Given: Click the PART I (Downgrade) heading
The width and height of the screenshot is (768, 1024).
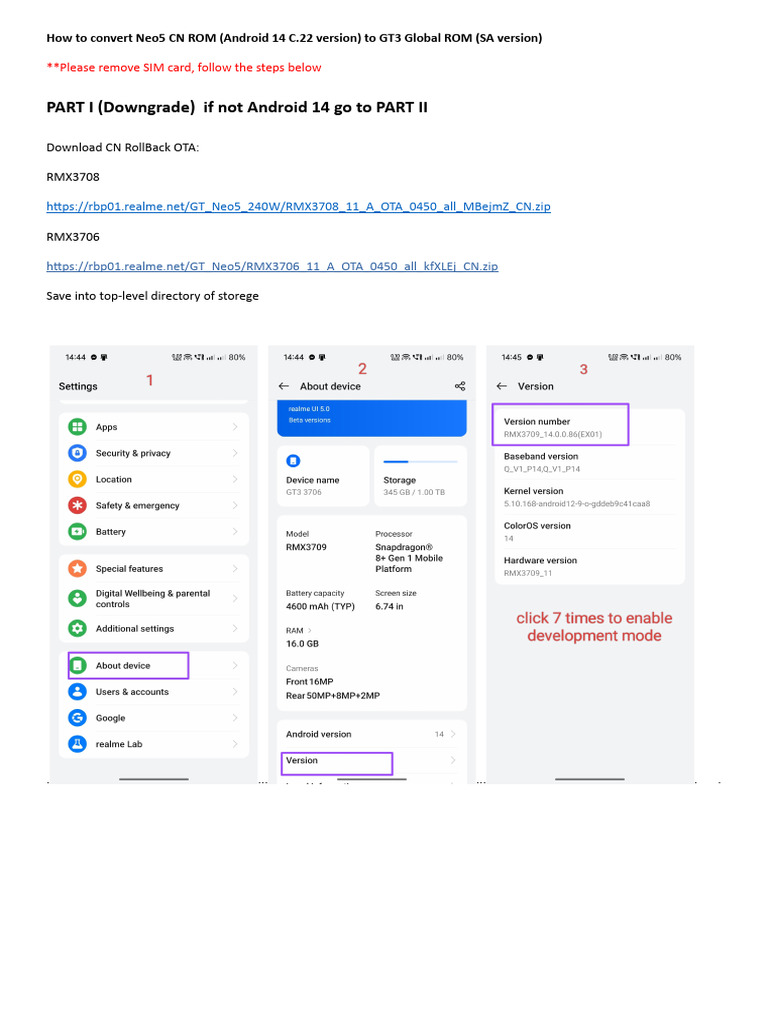Looking at the screenshot, I should (x=237, y=107).
